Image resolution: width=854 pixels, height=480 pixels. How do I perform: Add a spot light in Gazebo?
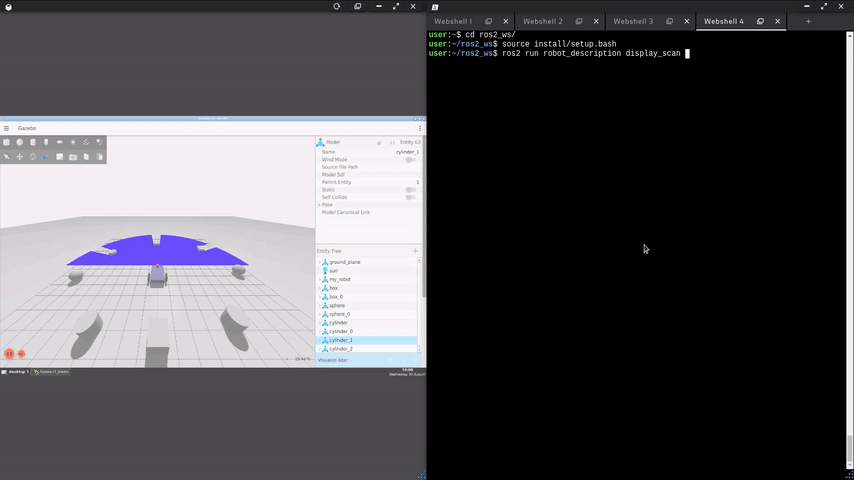[x=99, y=142]
